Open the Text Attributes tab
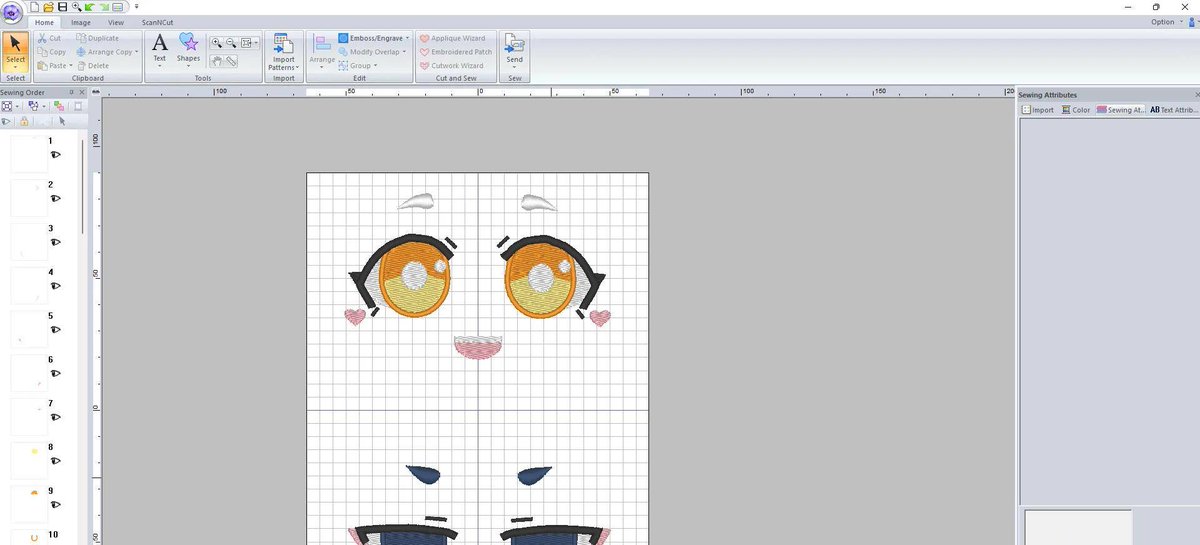The width and height of the screenshot is (1200, 545). point(1174,110)
